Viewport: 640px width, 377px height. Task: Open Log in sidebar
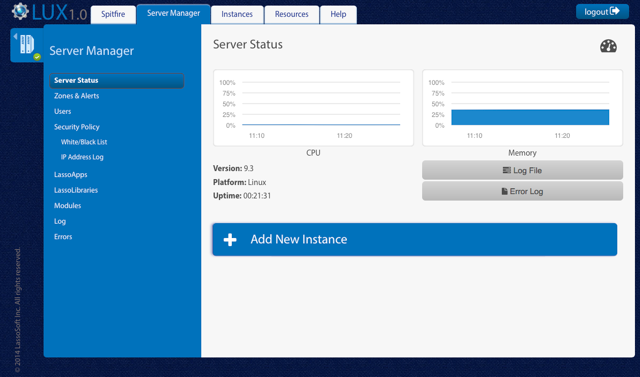(60, 221)
